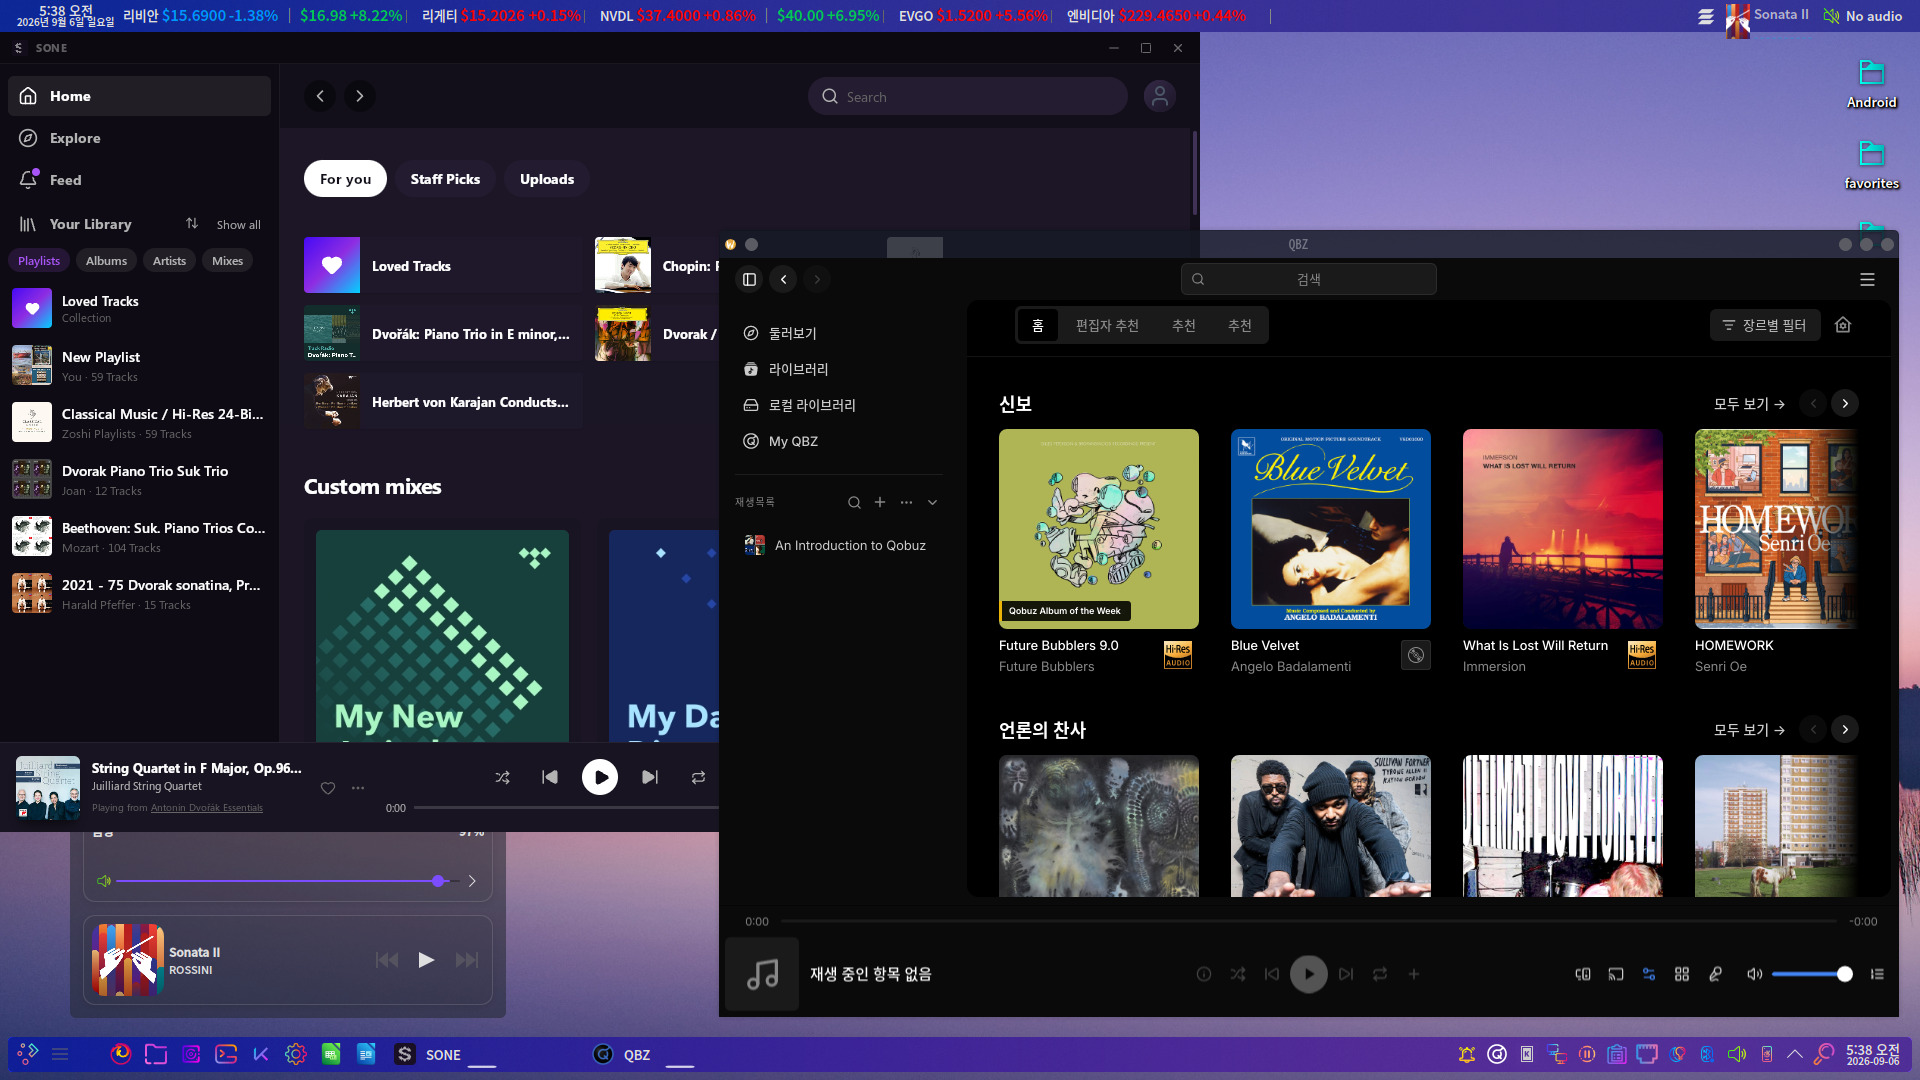Go to Home in SONE sidebar
The image size is (1920, 1080).
click(x=139, y=96)
